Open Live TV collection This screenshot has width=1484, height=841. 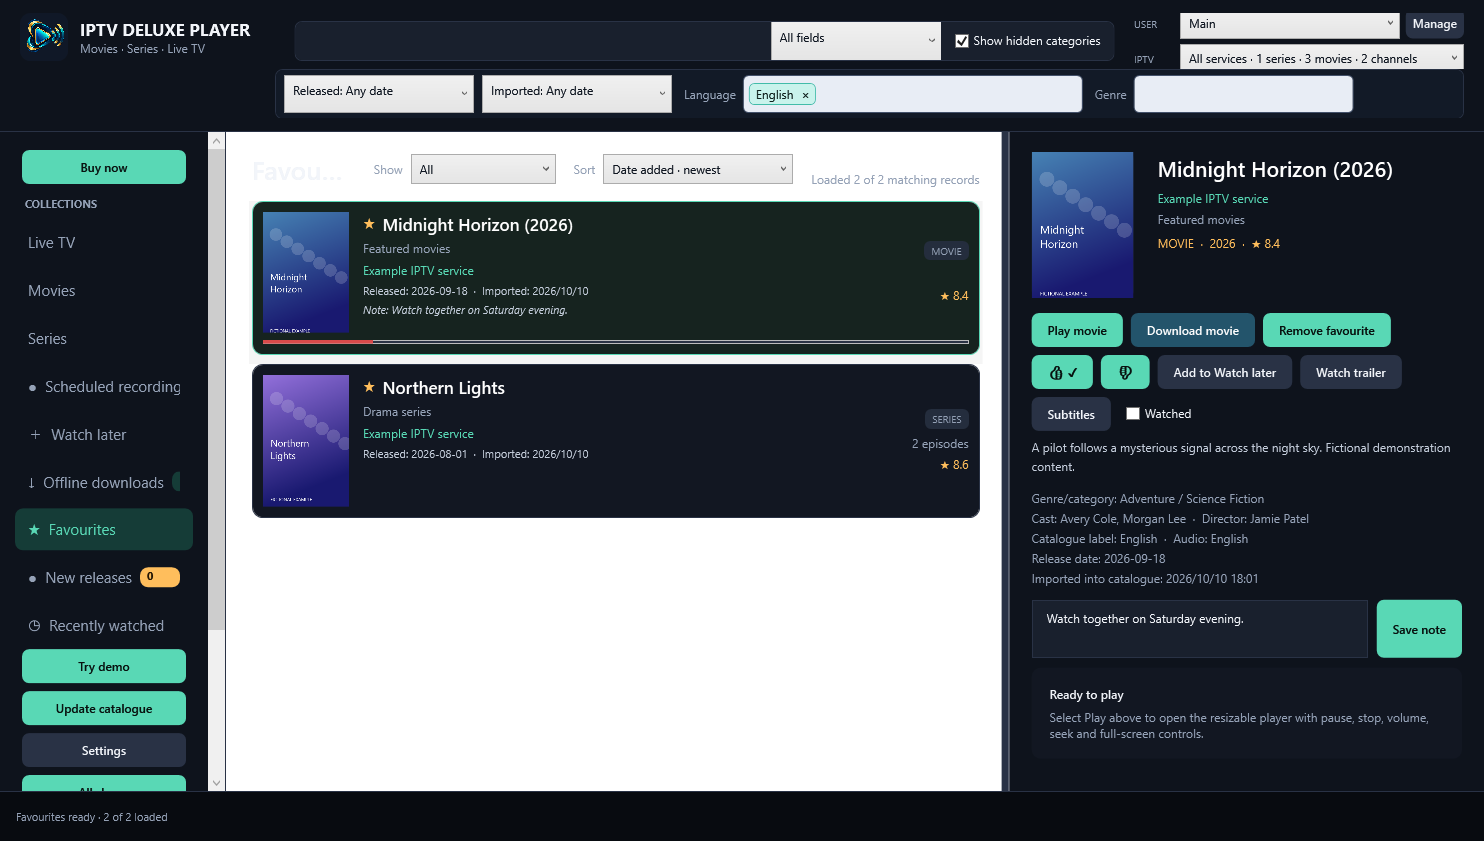click(x=104, y=243)
